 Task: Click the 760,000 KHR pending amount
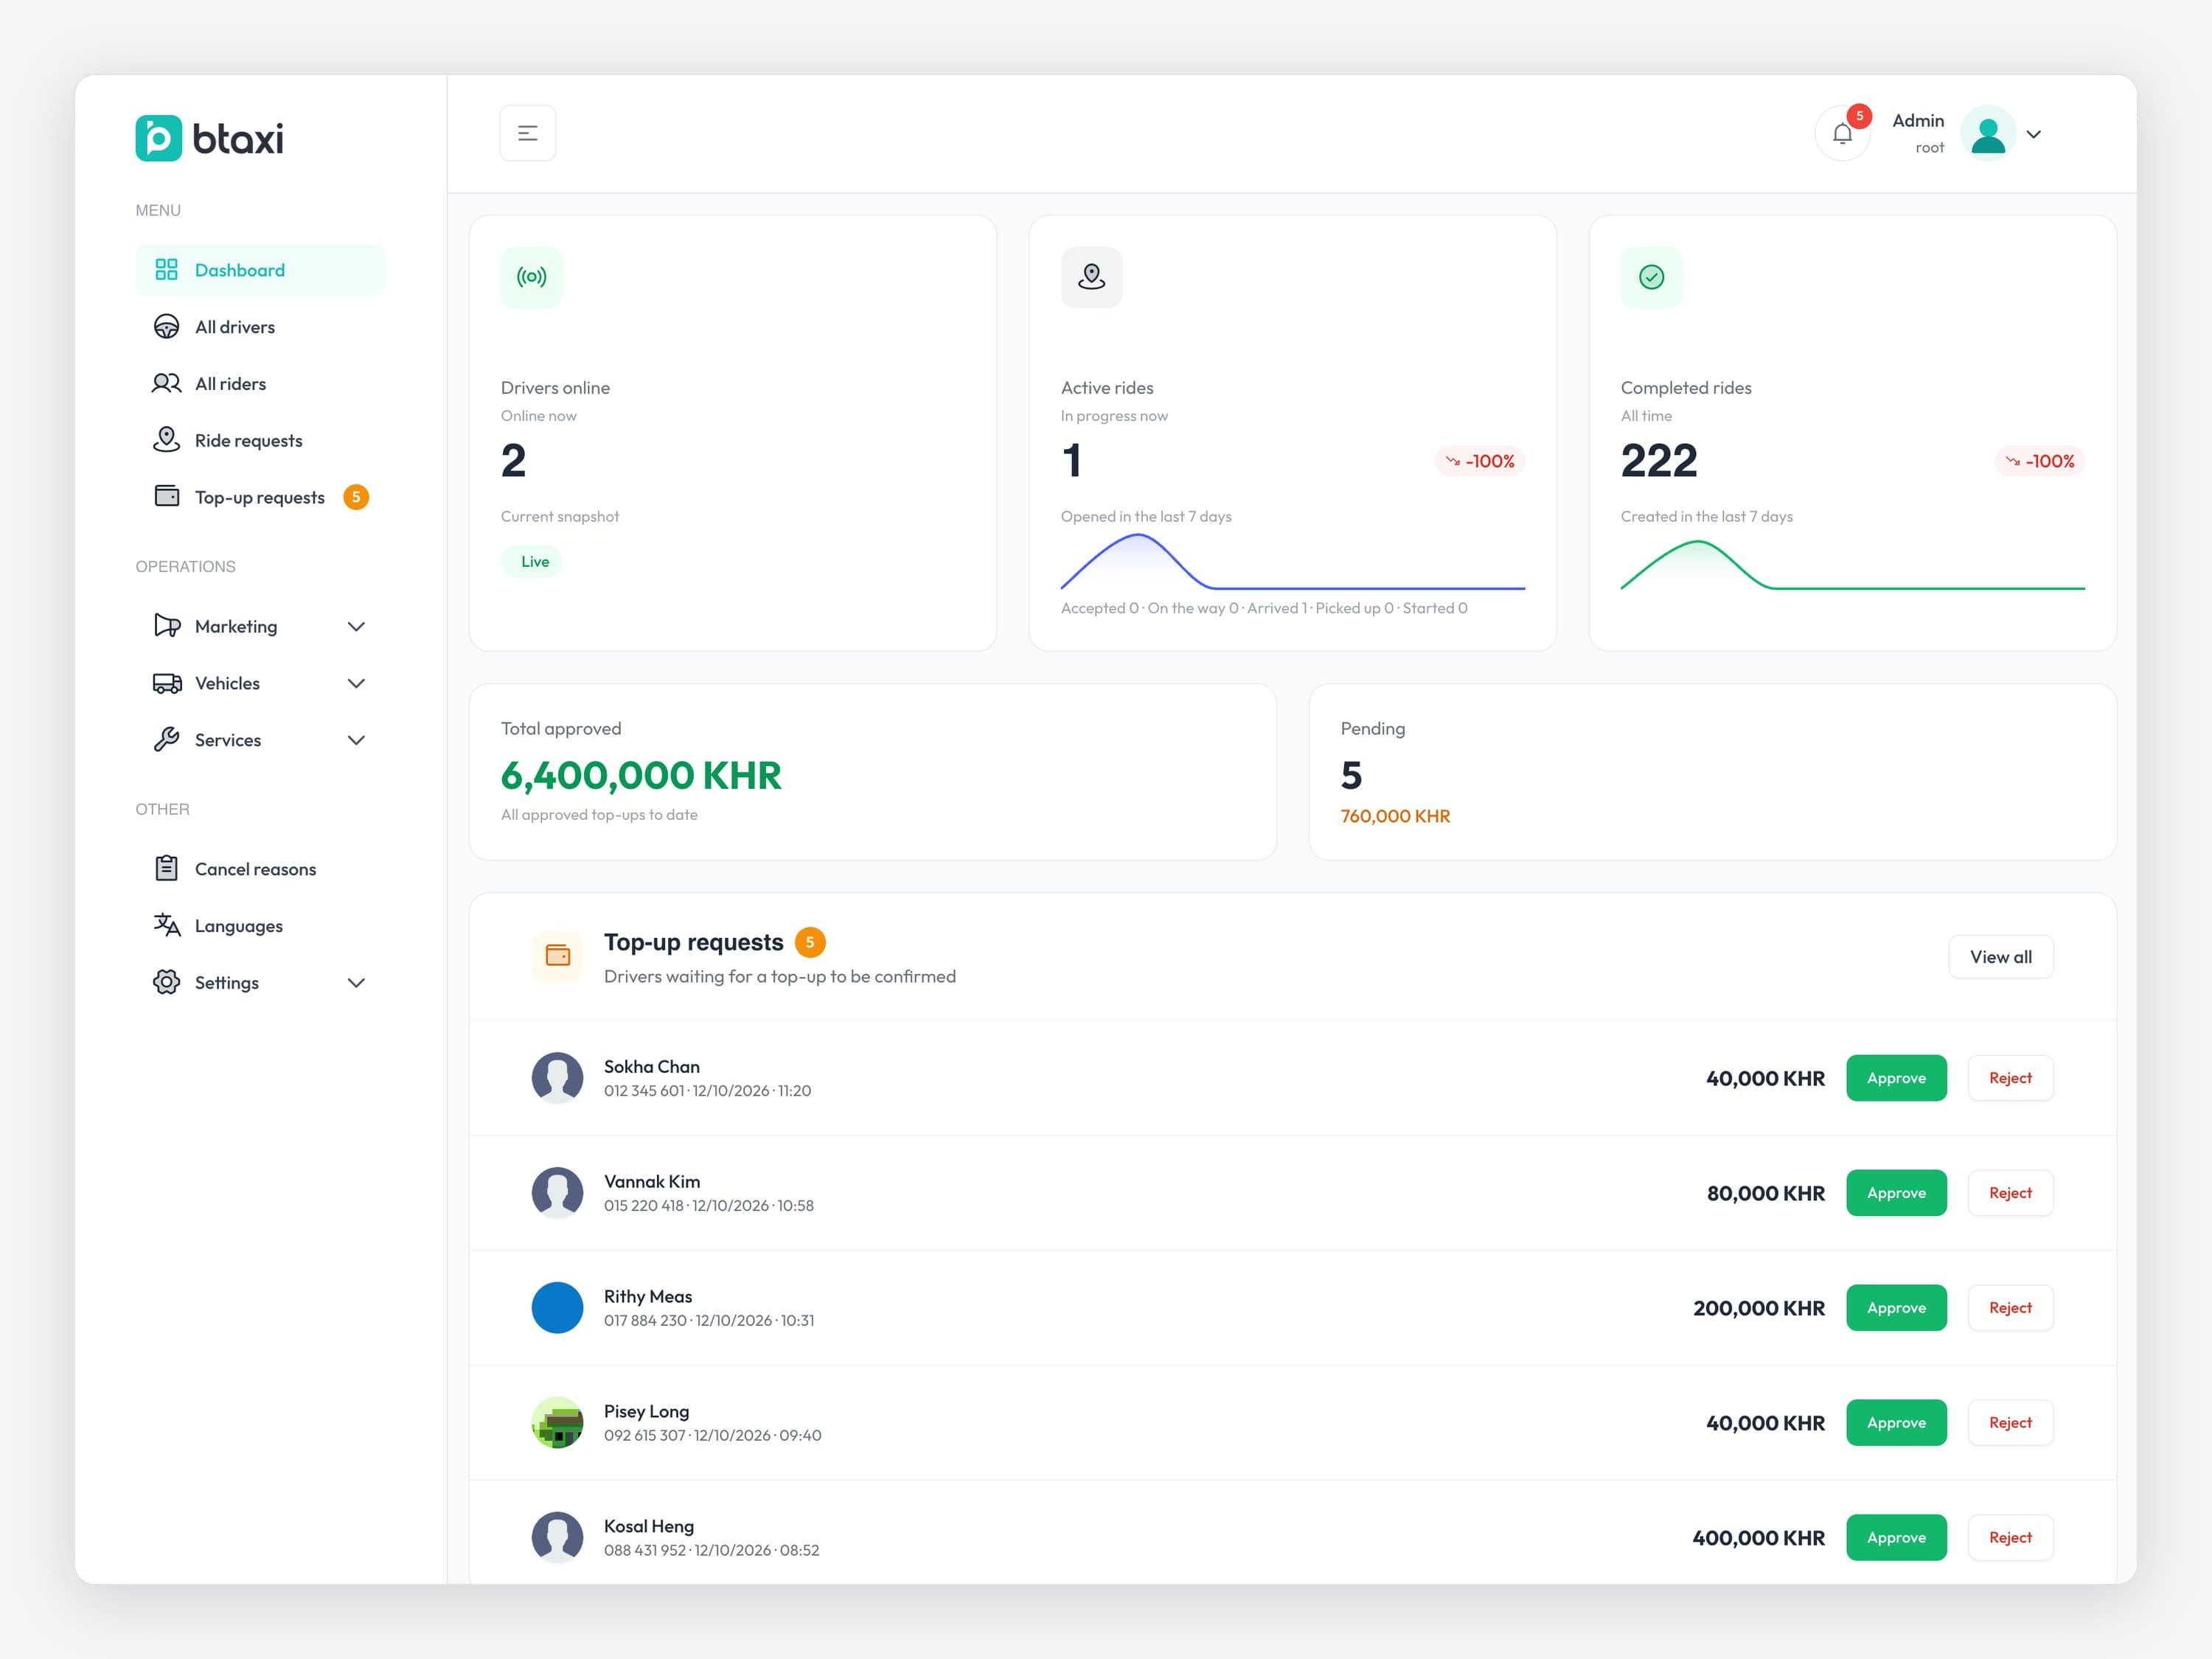[x=1395, y=816]
